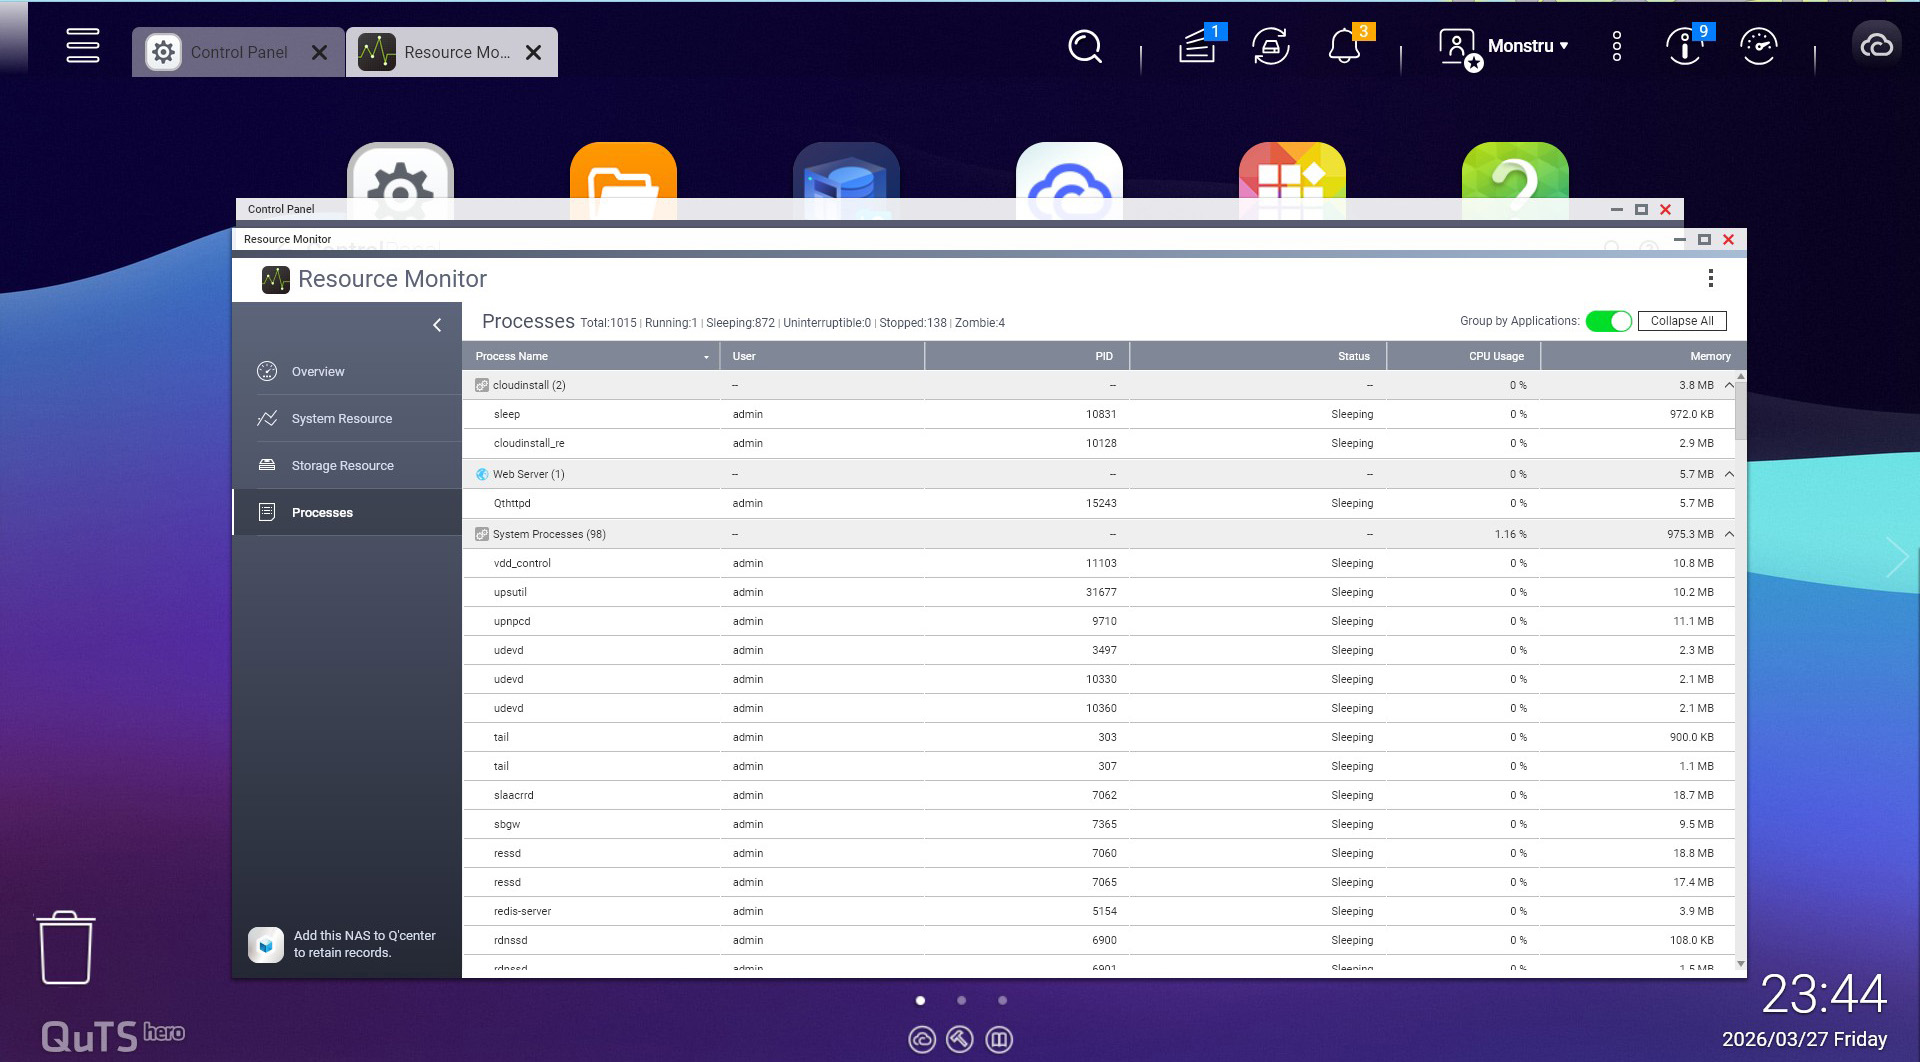Sort by the CPU Usage column header
The image size is (1920, 1062).
1495,356
